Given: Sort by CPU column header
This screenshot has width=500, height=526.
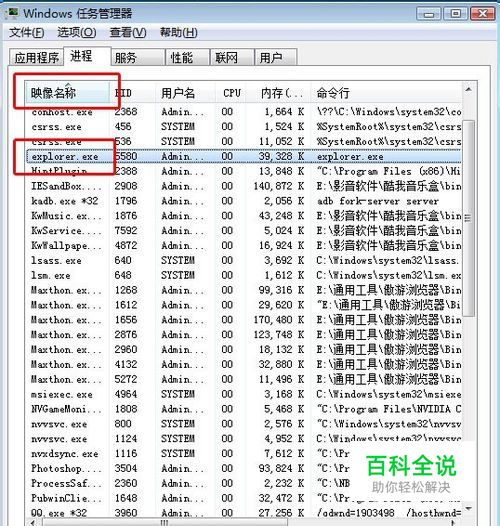Looking at the screenshot, I should pyautogui.click(x=232, y=93).
